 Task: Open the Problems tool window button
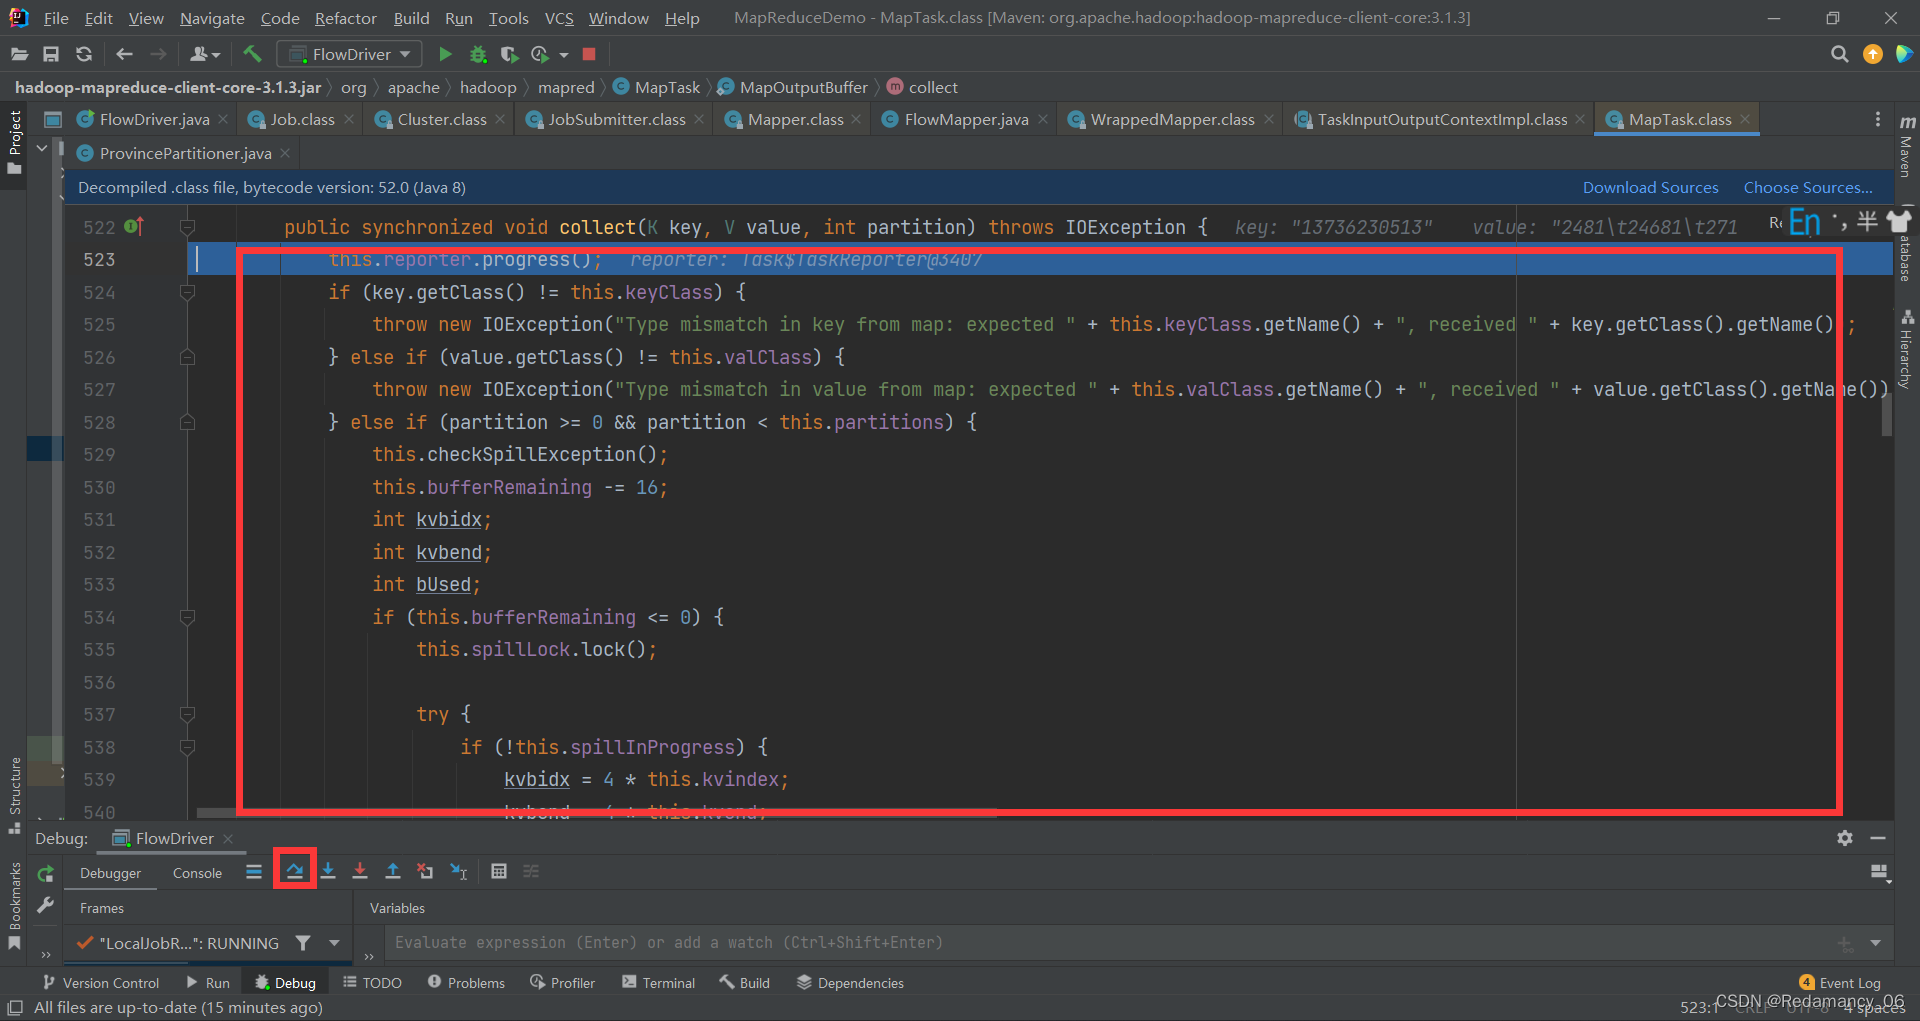click(466, 983)
